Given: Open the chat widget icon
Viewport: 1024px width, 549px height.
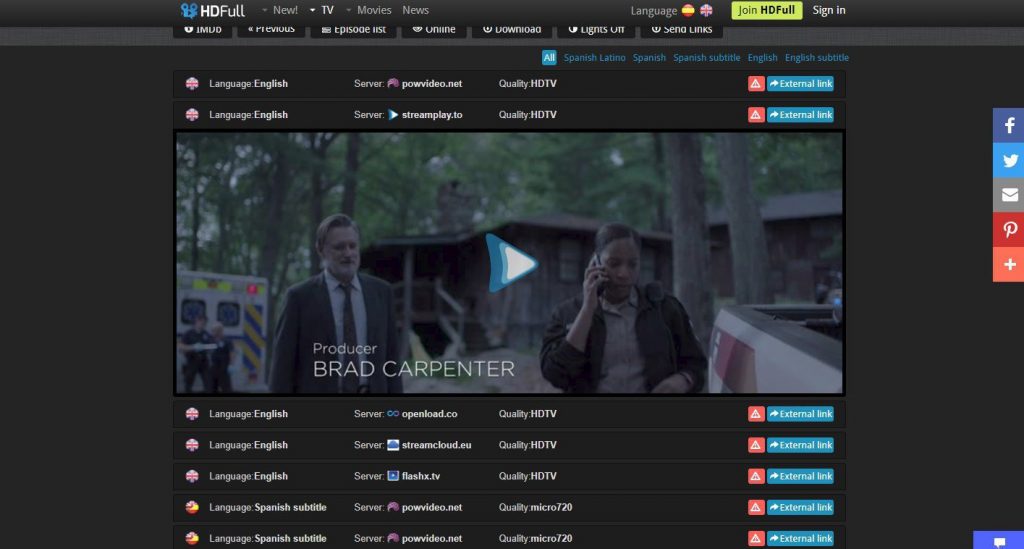Looking at the screenshot, I should pos(999,541).
